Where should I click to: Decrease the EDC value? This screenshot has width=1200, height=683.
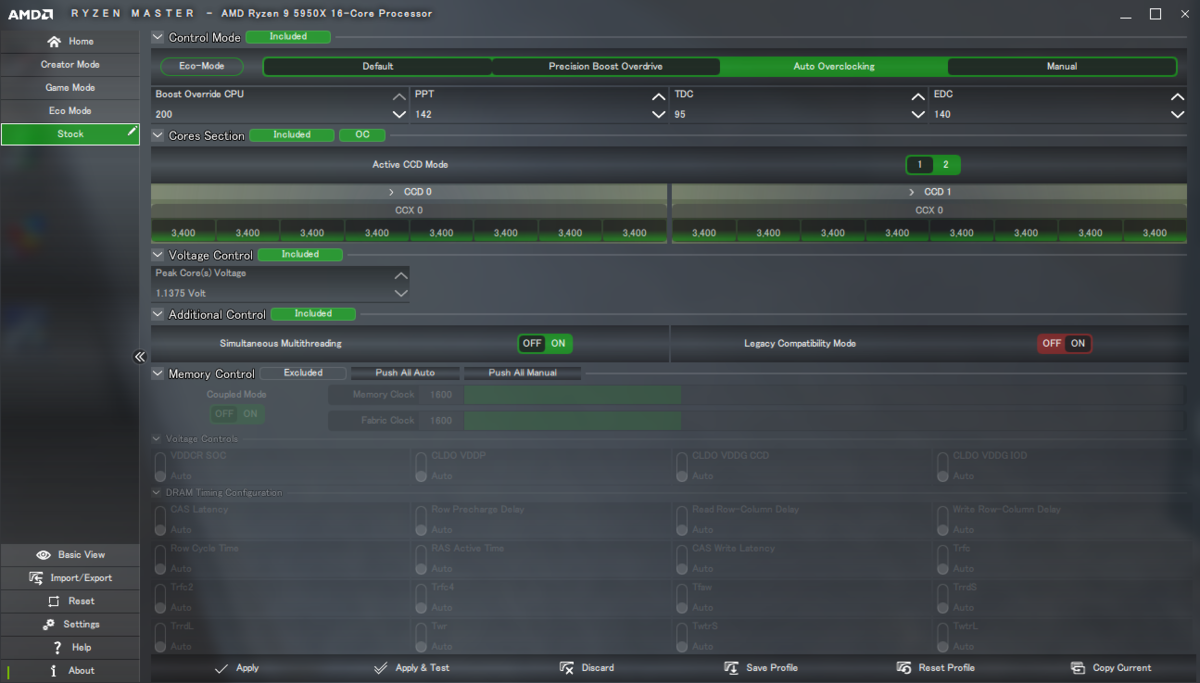click(x=1177, y=115)
